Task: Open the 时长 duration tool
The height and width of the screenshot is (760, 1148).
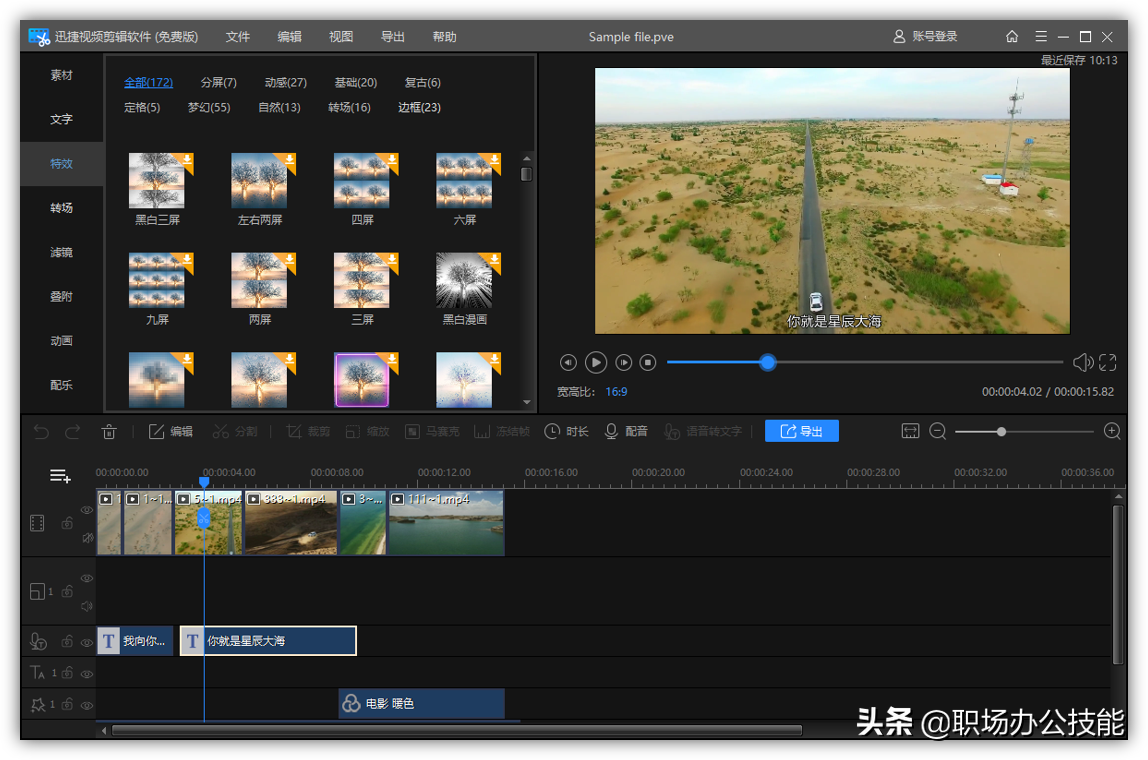Action: 566,432
